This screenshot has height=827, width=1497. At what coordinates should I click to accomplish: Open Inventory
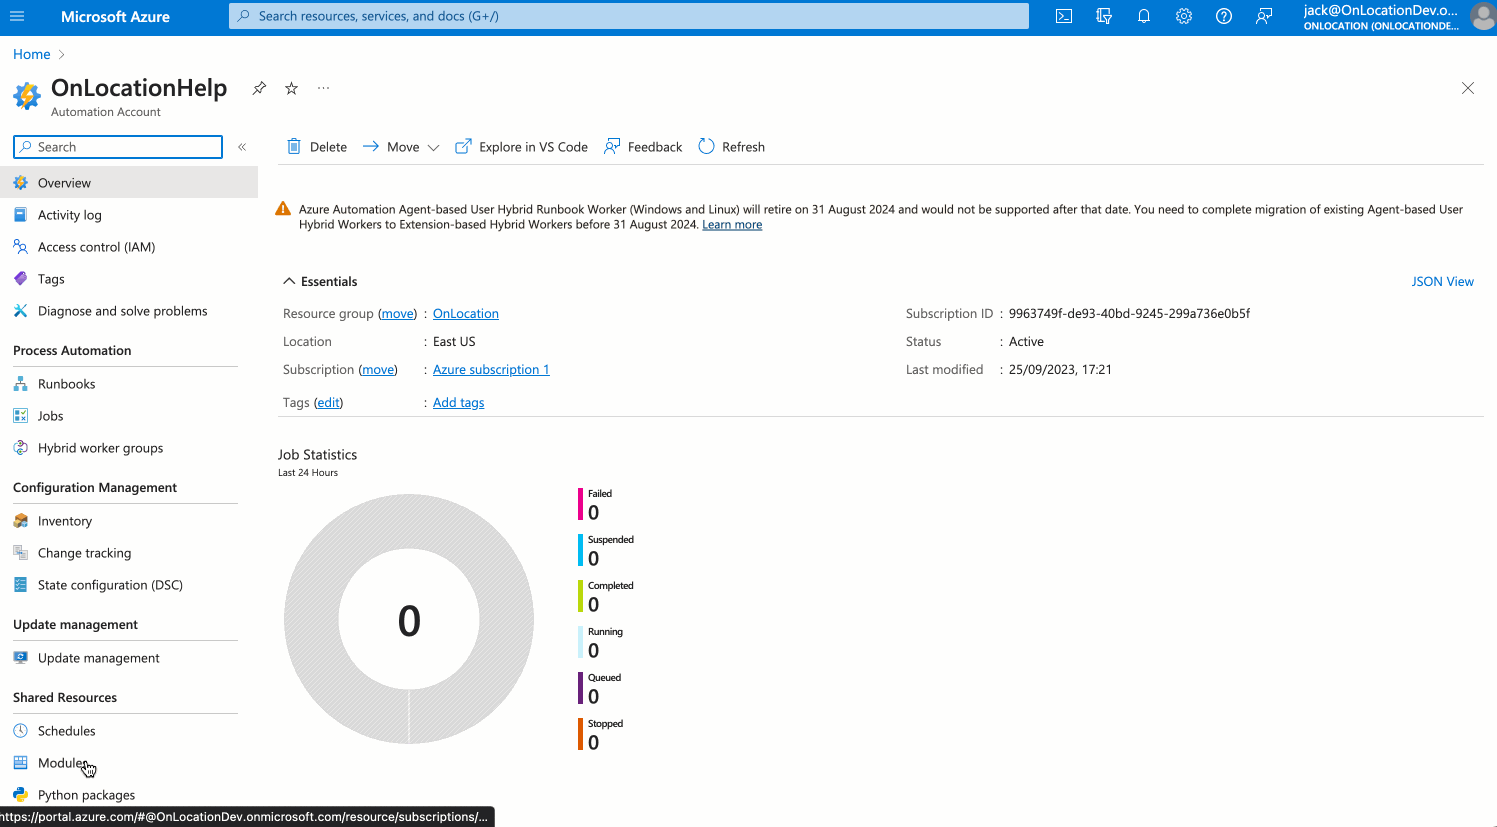coord(129,521)
